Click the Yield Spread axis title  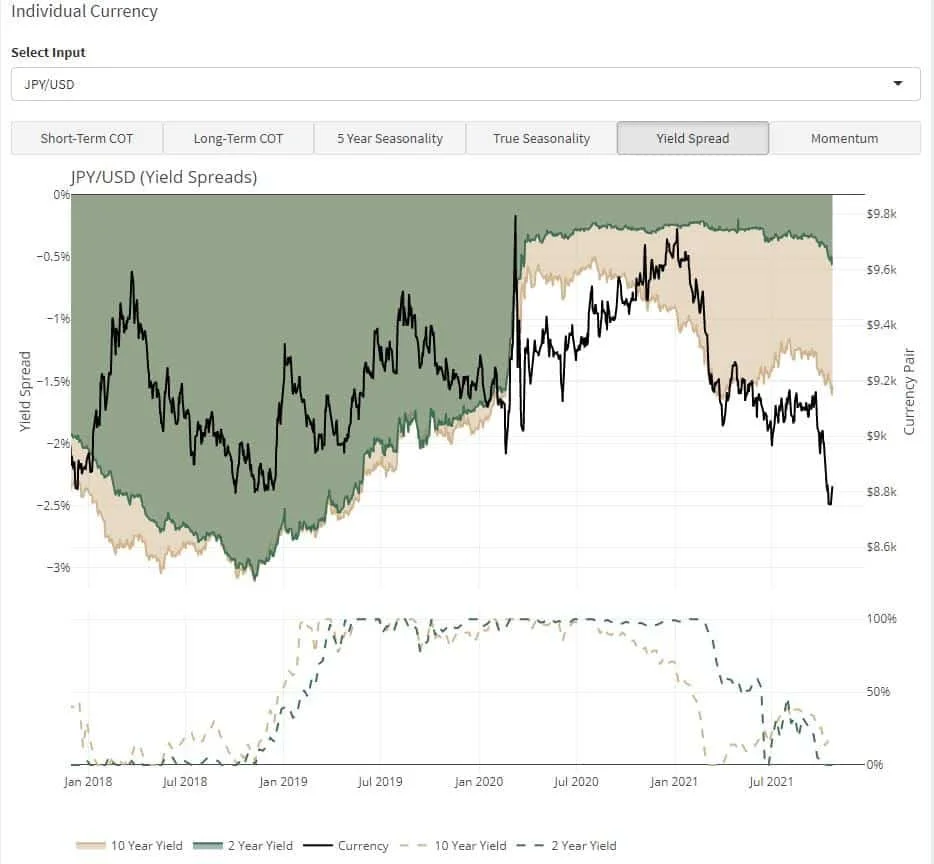coord(24,391)
